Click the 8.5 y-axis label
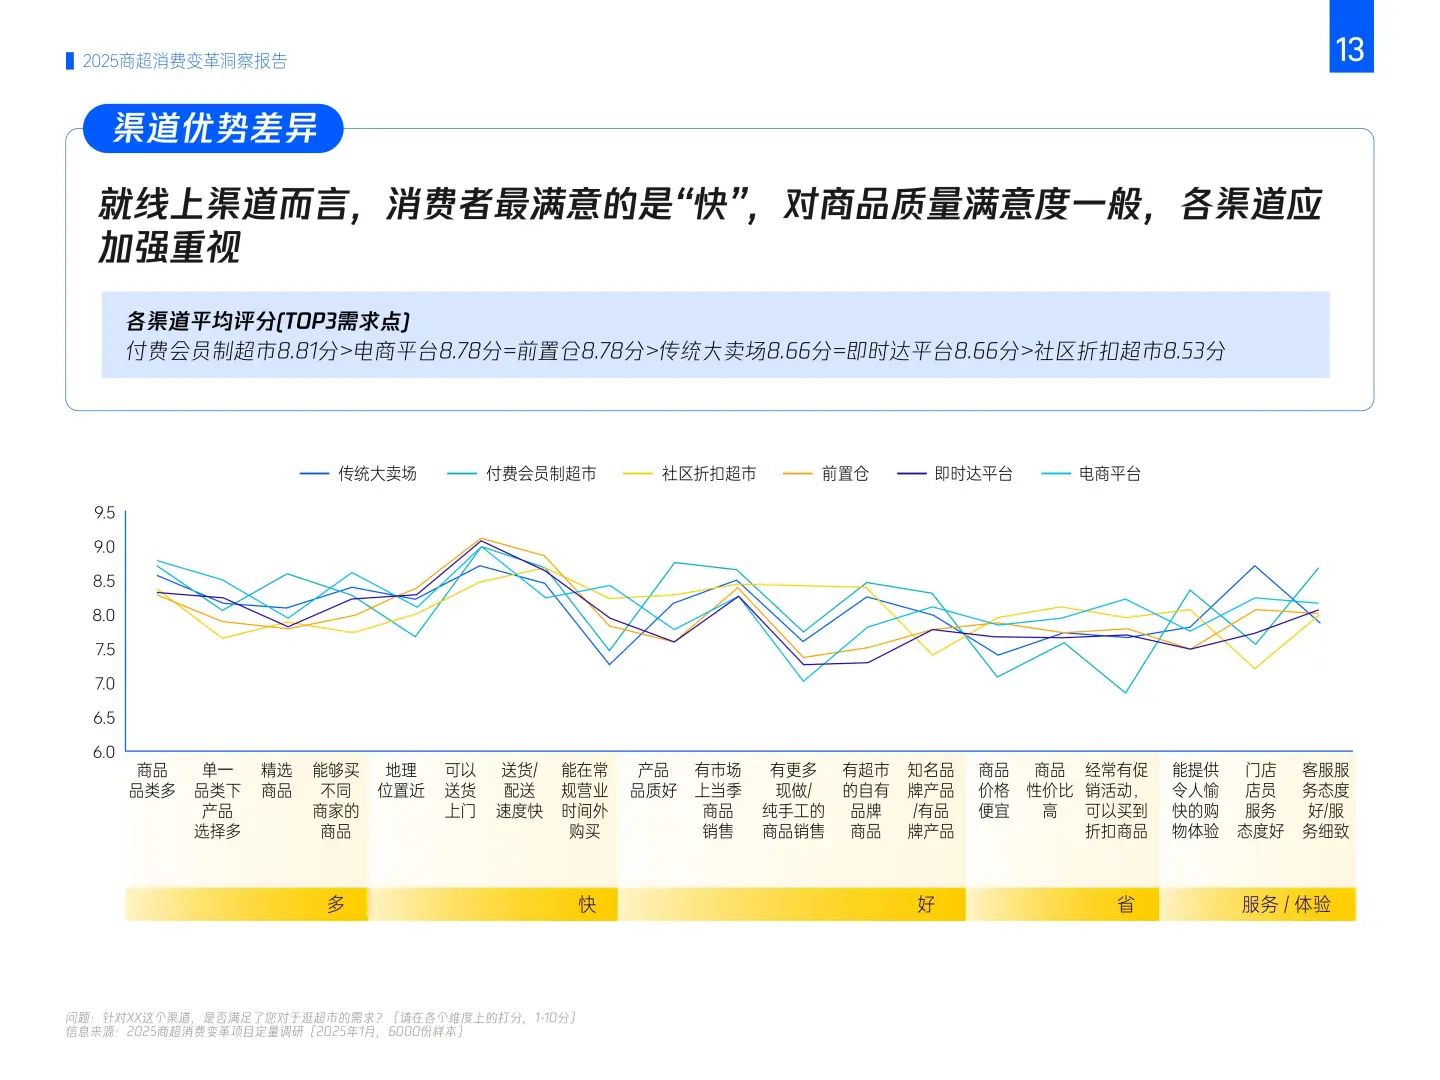Screen dimensions: 1440x1080 [104, 581]
